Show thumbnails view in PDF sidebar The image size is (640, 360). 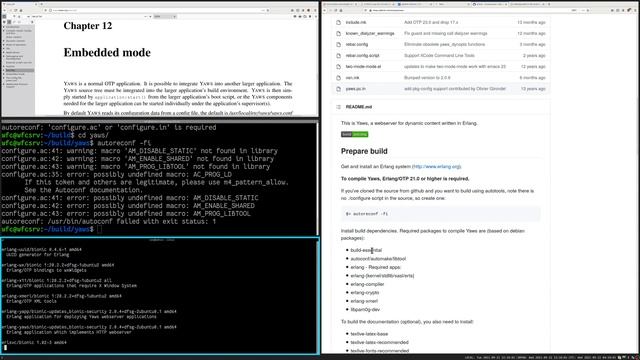click(x=4, y=22)
